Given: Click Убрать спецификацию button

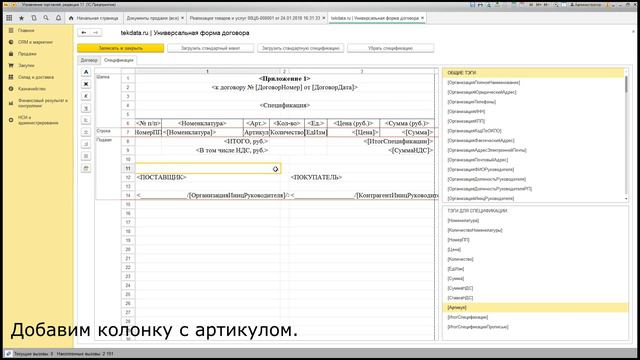Looking at the screenshot, I should (x=391, y=48).
